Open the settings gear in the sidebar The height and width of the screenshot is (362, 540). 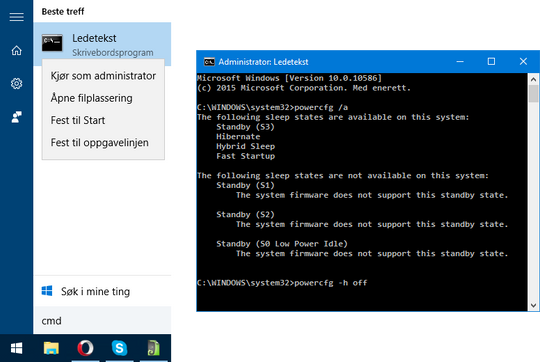click(17, 84)
